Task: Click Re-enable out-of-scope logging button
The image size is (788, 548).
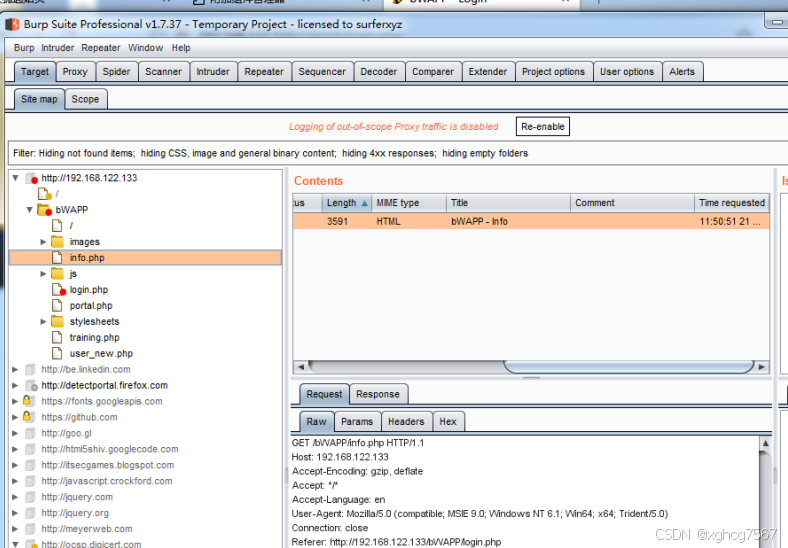Action: [x=543, y=127]
